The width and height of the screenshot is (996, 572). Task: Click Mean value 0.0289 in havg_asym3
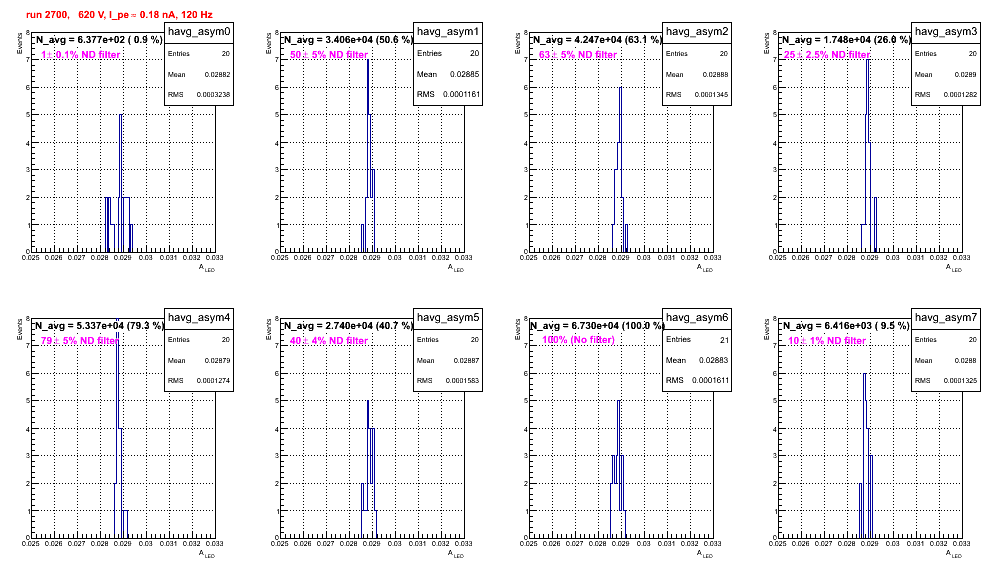[x=966, y=74]
